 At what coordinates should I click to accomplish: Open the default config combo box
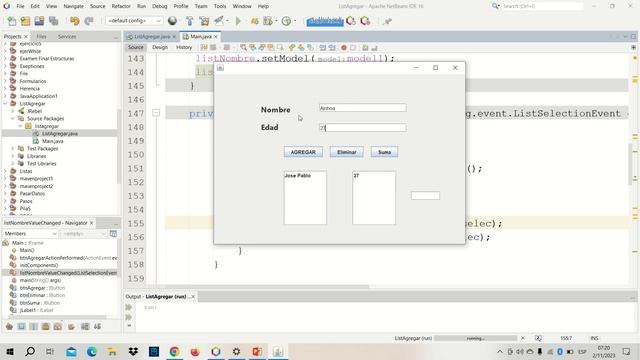coord(134,21)
